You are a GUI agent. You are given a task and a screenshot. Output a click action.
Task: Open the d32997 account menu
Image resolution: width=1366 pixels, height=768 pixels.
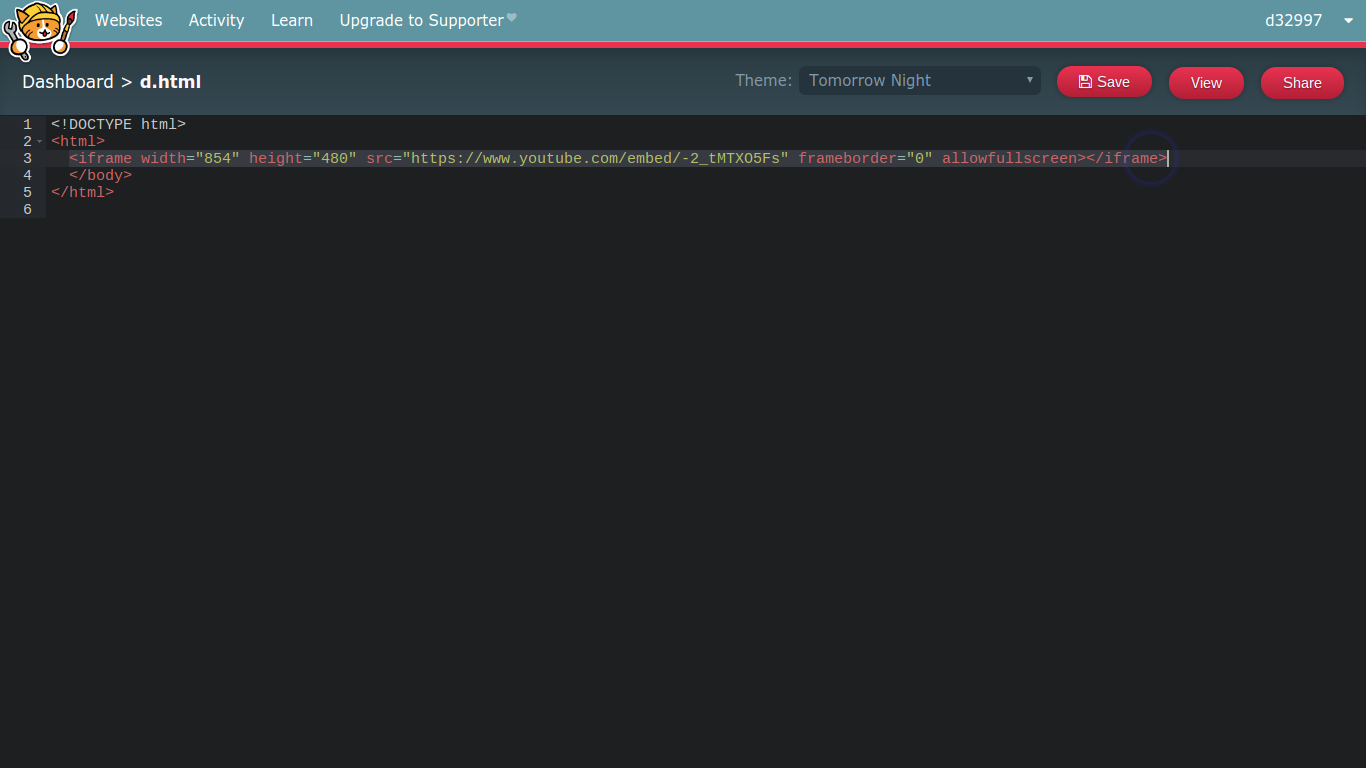1294,20
